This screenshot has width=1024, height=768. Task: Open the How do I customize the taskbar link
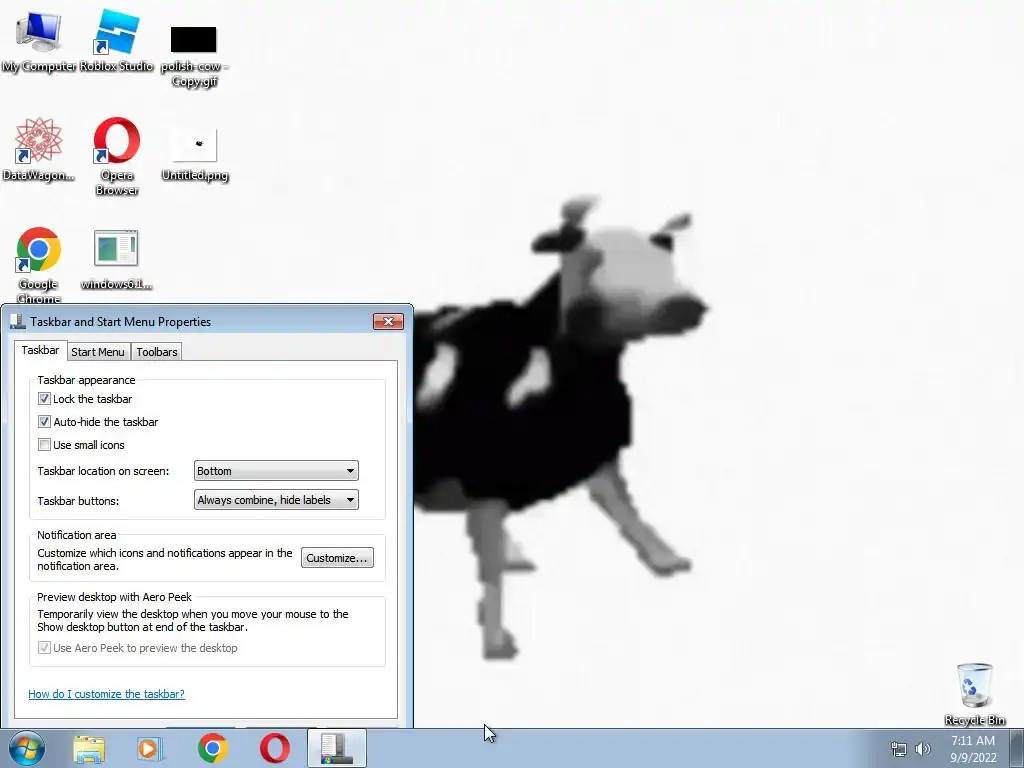pyautogui.click(x=106, y=694)
